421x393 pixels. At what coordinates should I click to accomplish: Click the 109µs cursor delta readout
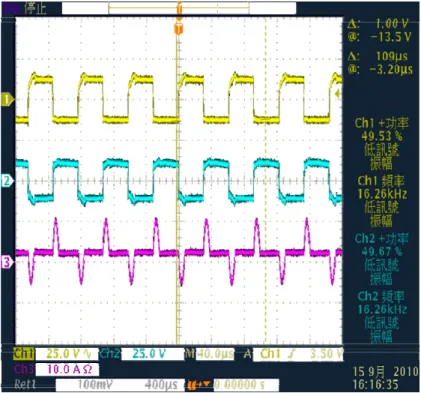click(x=392, y=56)
